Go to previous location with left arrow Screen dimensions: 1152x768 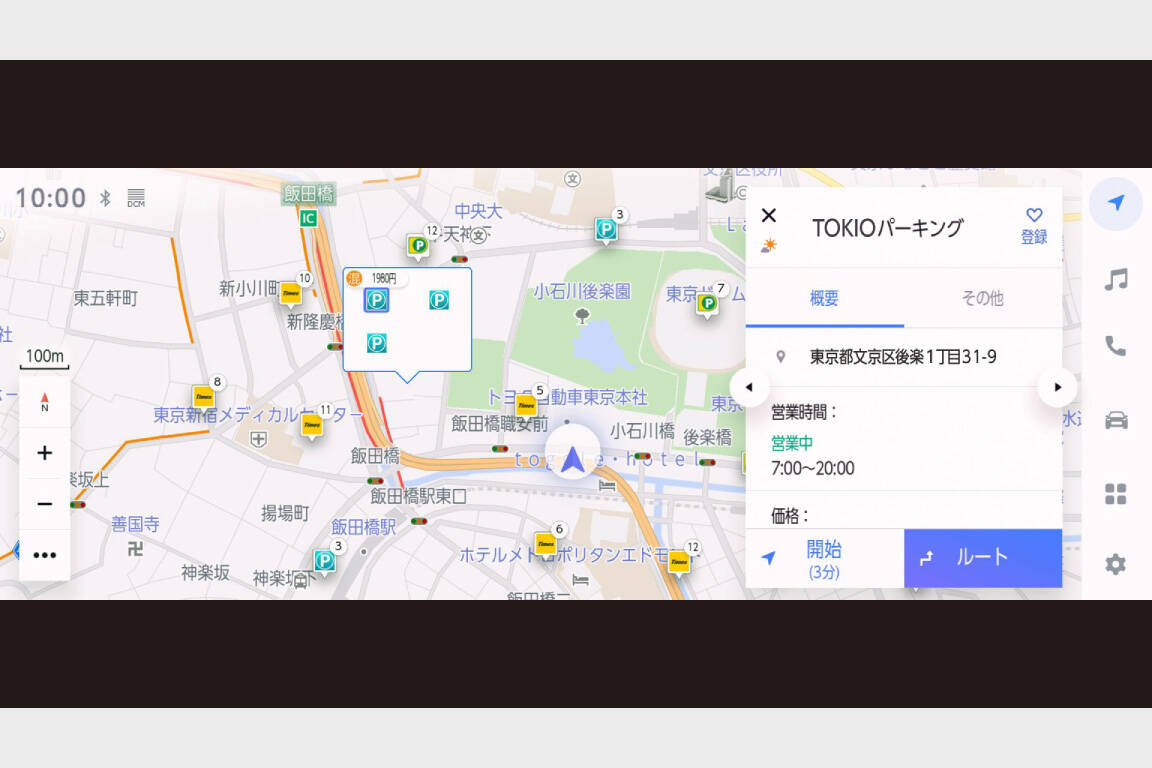(750, 387)
